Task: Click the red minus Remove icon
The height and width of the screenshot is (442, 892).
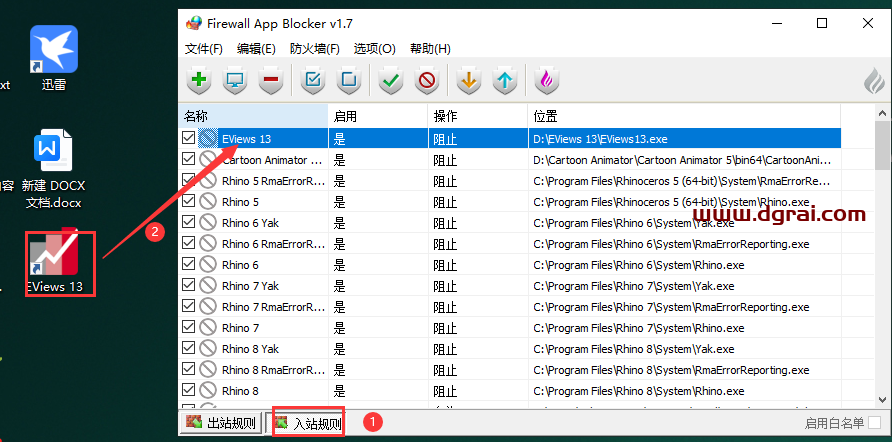Action: click(270, 81)
